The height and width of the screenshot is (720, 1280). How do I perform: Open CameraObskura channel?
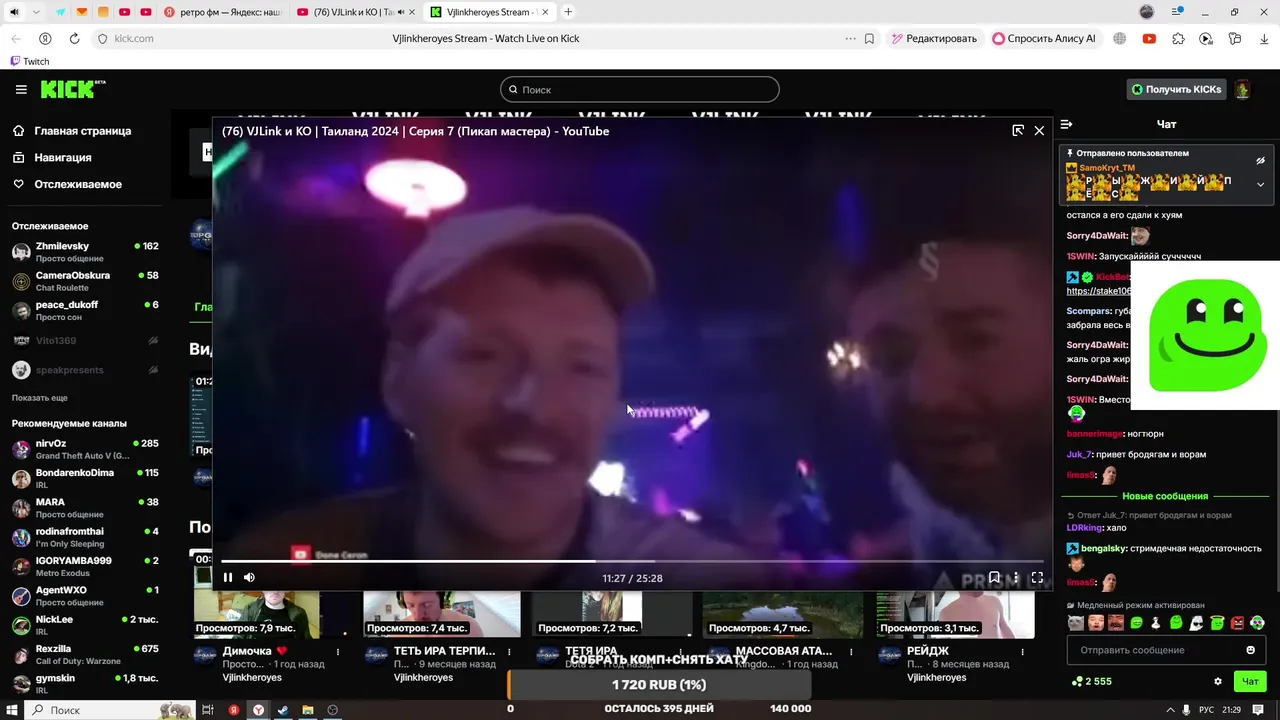click(85, 281)
